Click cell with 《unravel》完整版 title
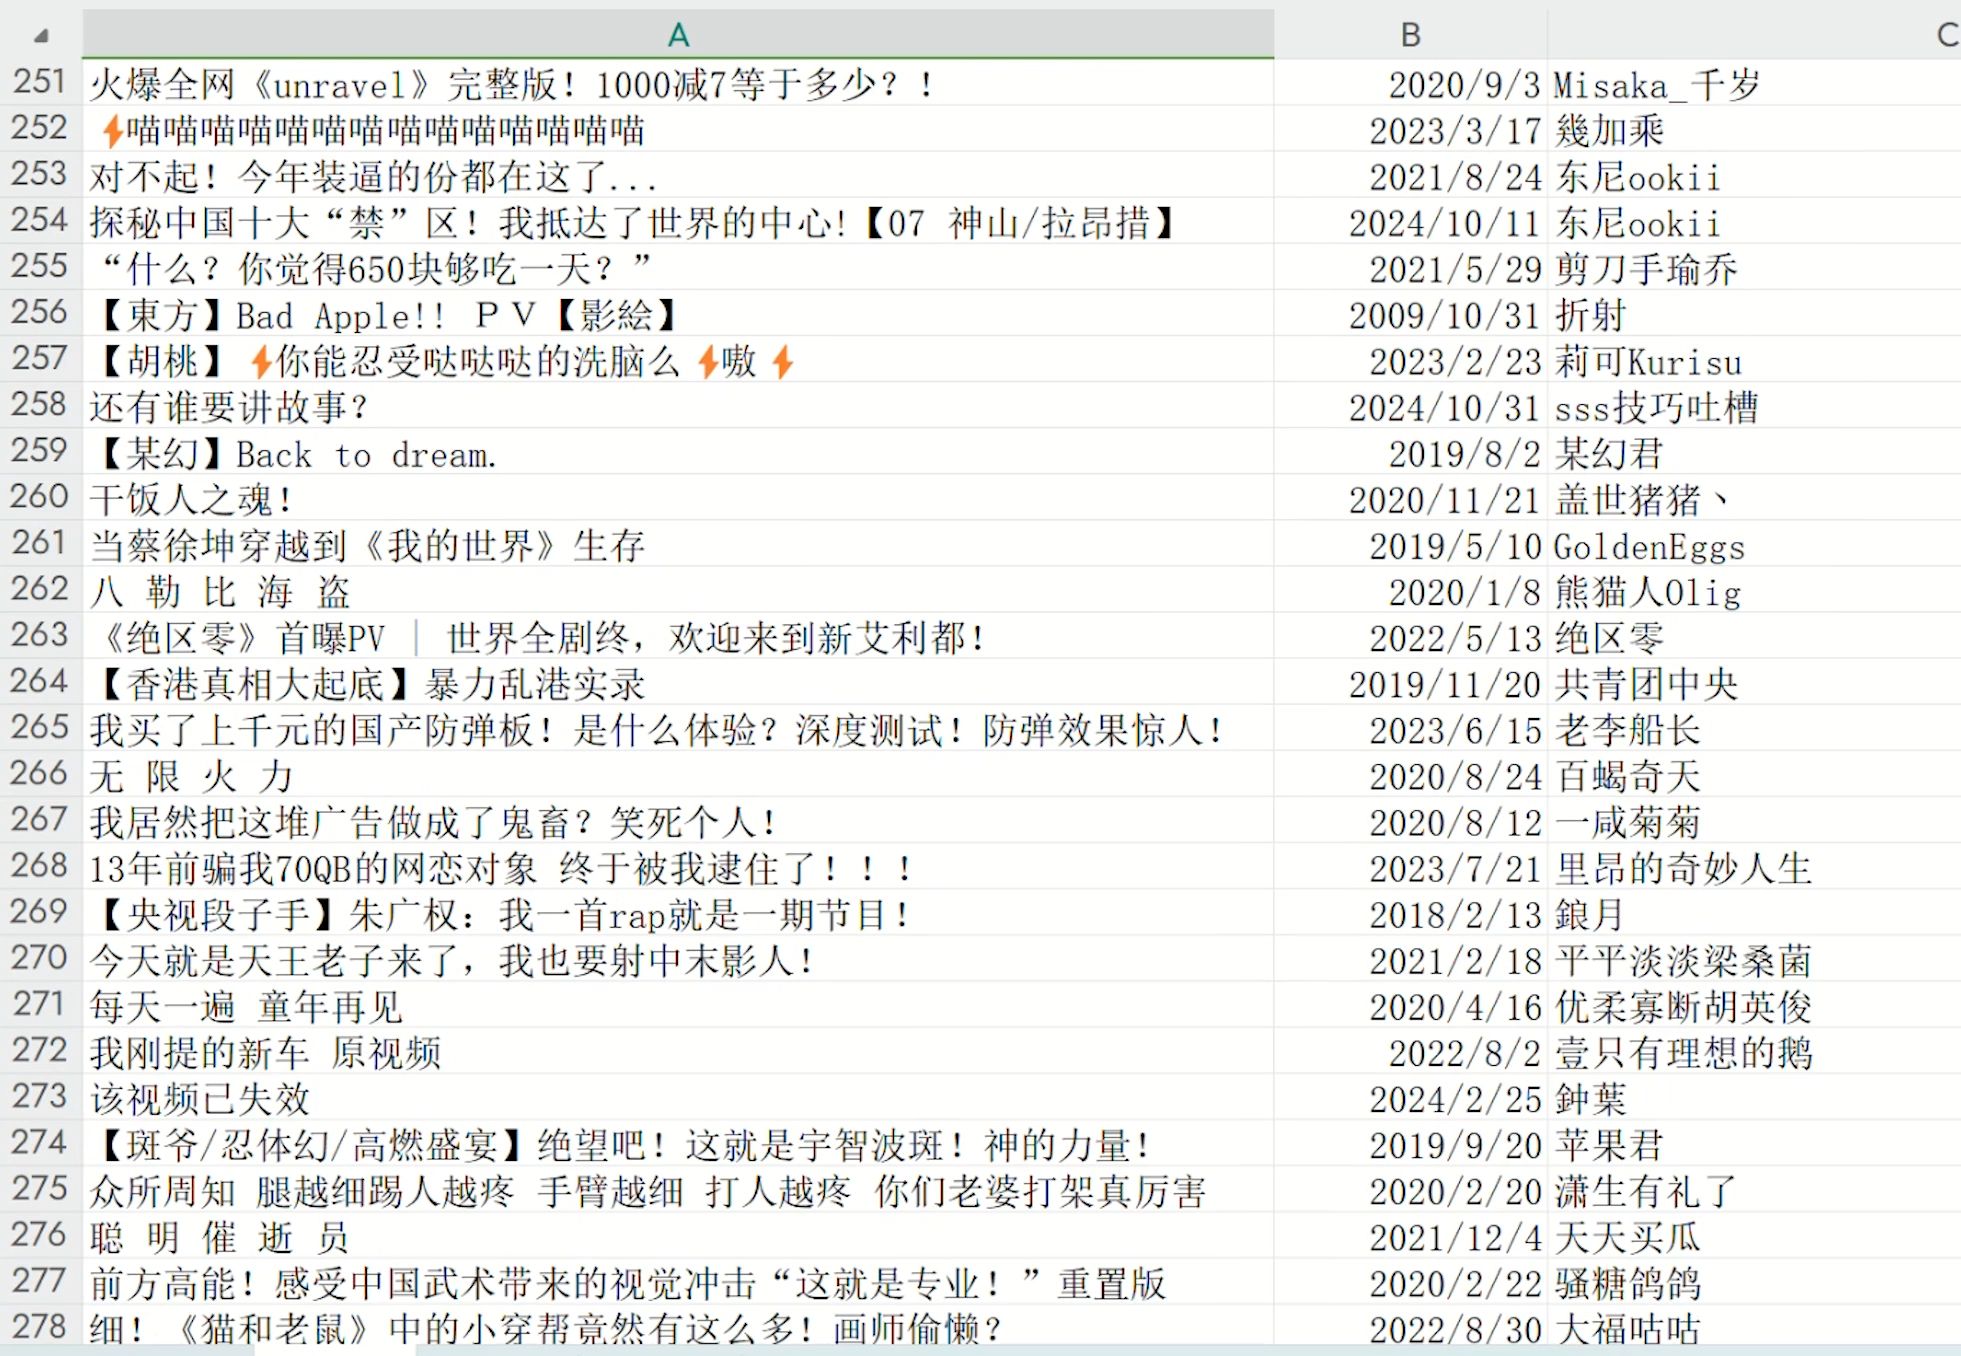The width and height of the screenshot is (1961, 1356). point(678,83)
